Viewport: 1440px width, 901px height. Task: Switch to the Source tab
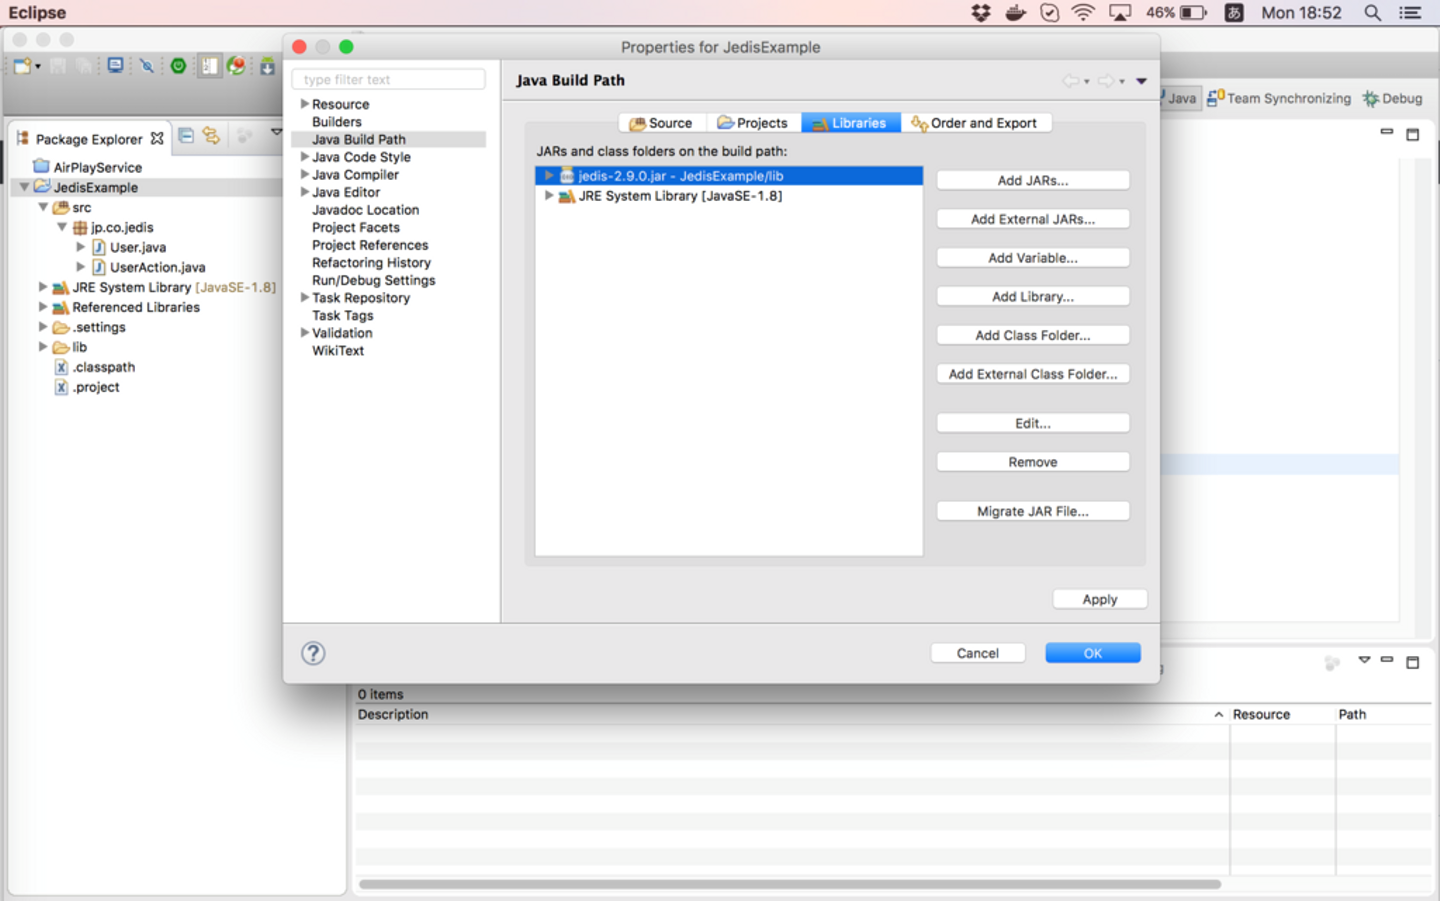tap(662, 123)
